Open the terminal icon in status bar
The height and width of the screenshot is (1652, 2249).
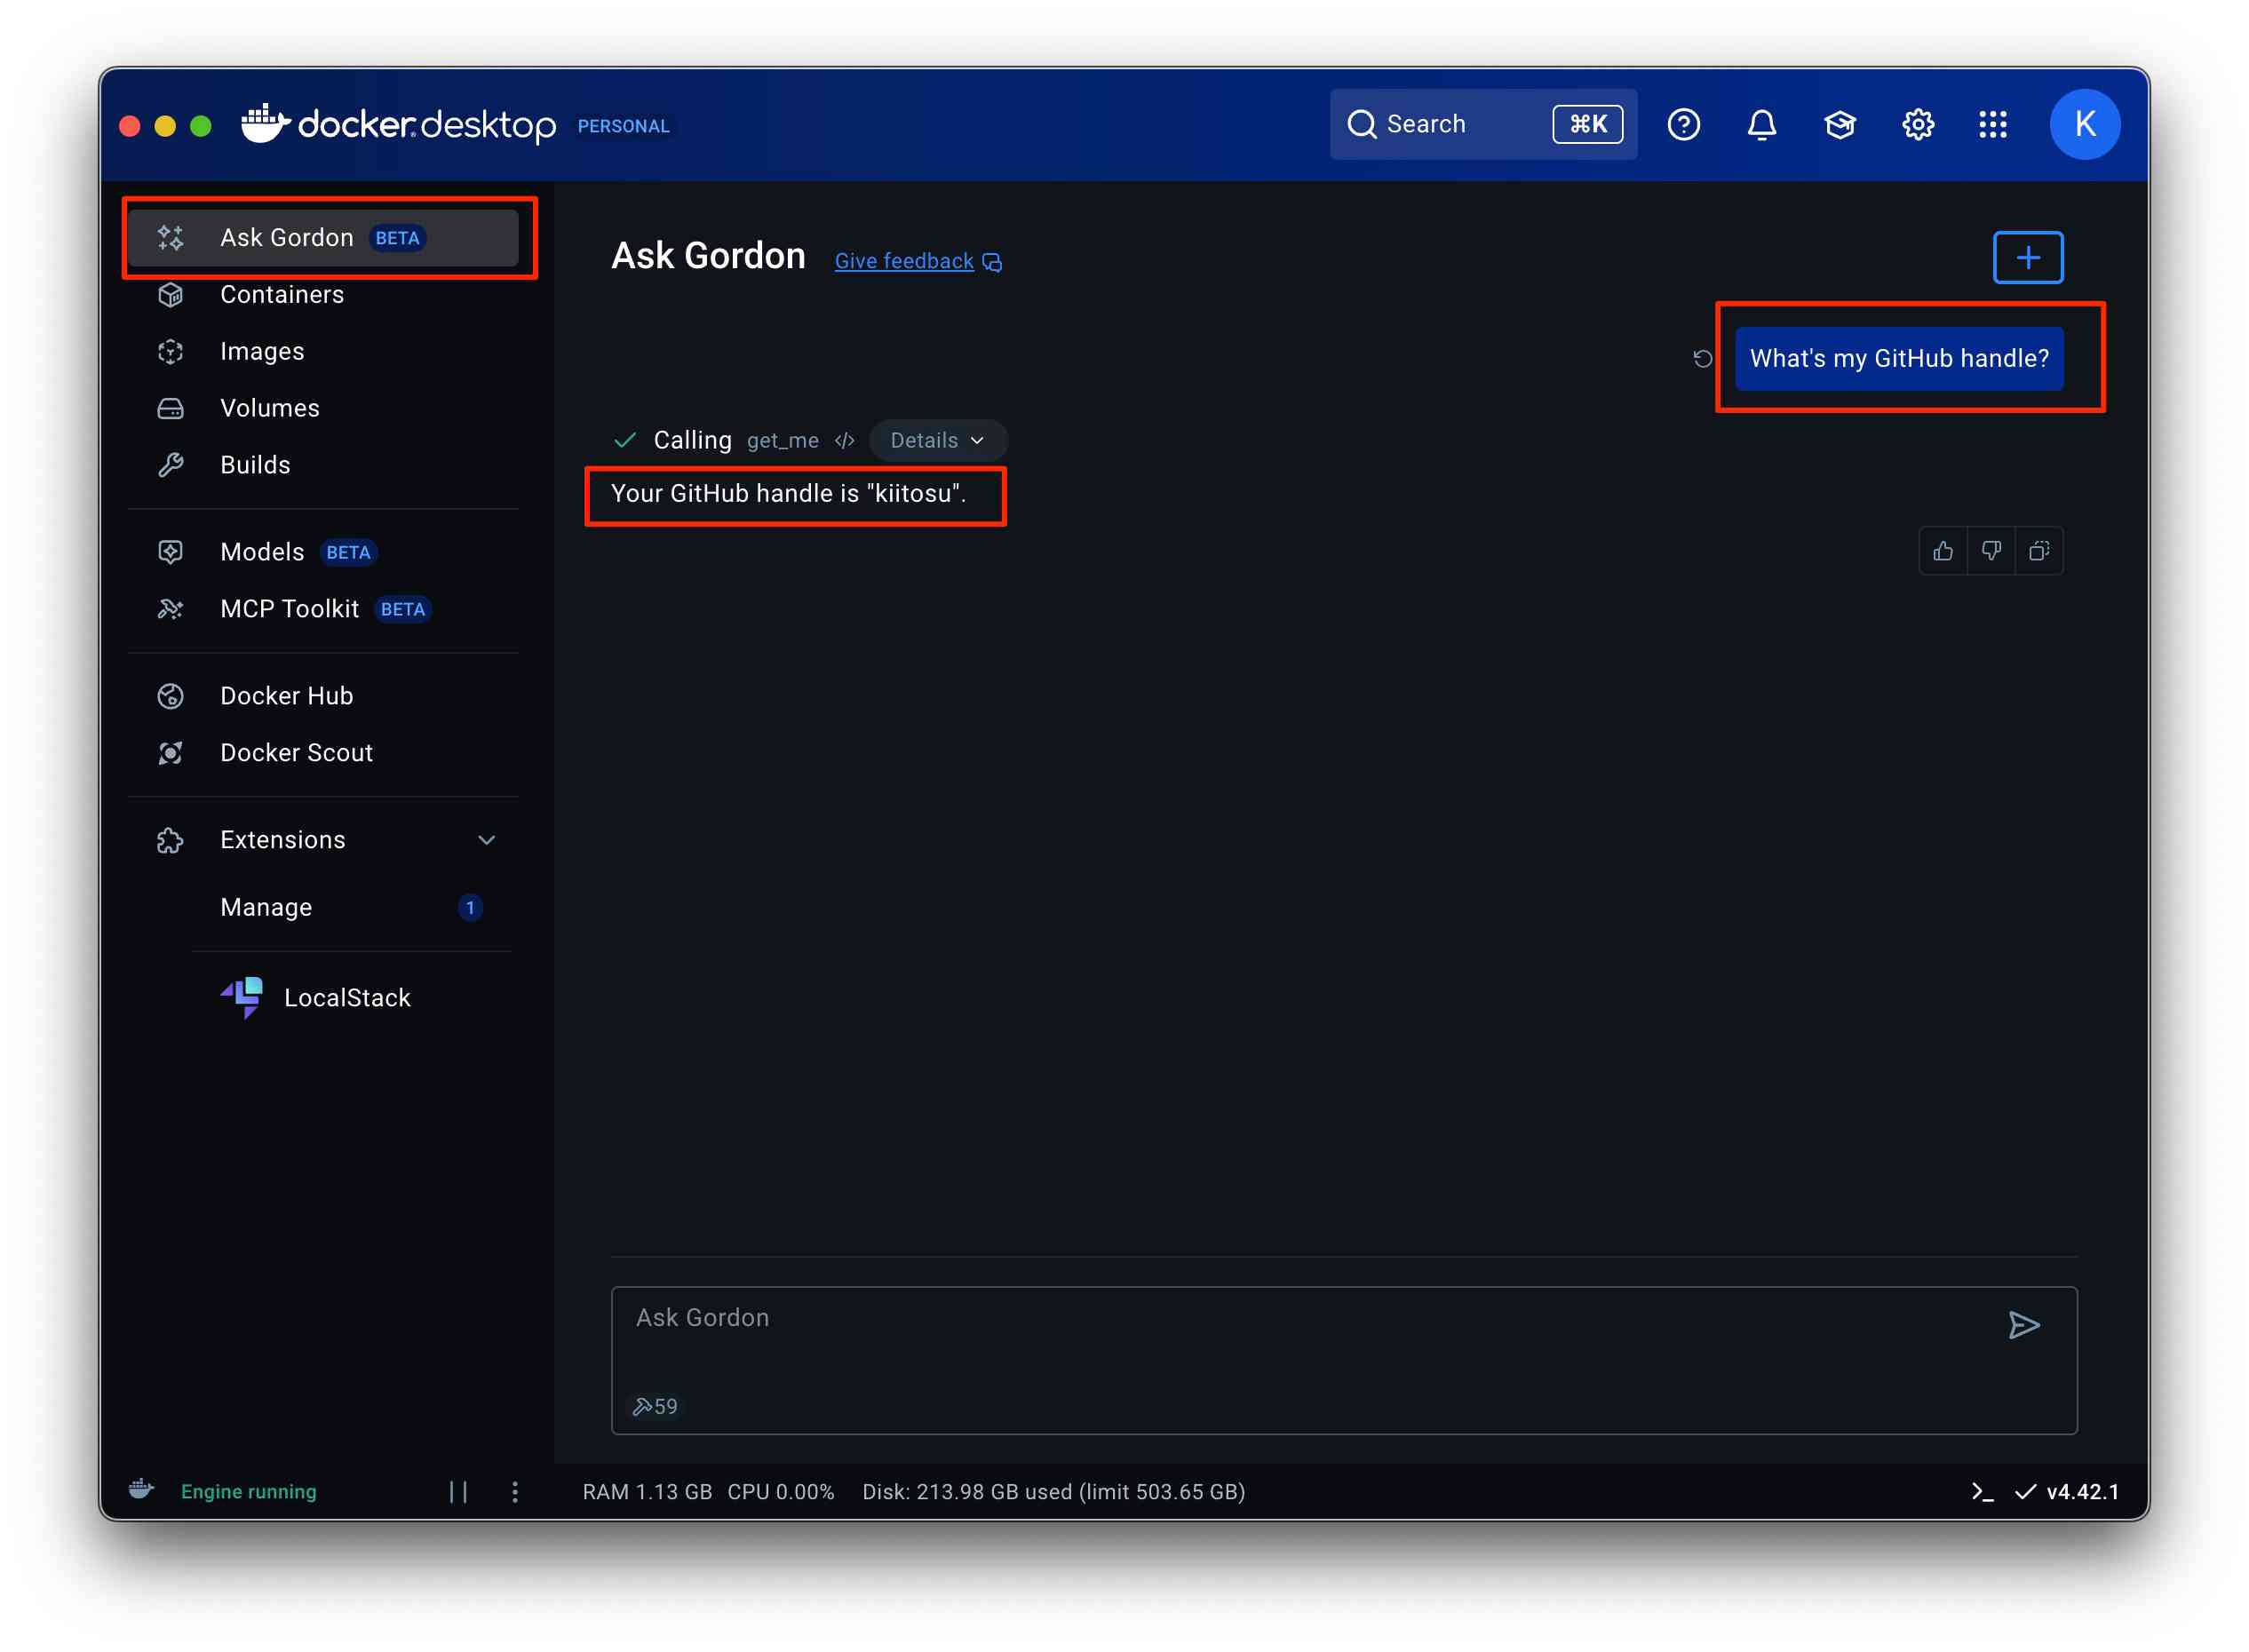coord(1982,1491)
